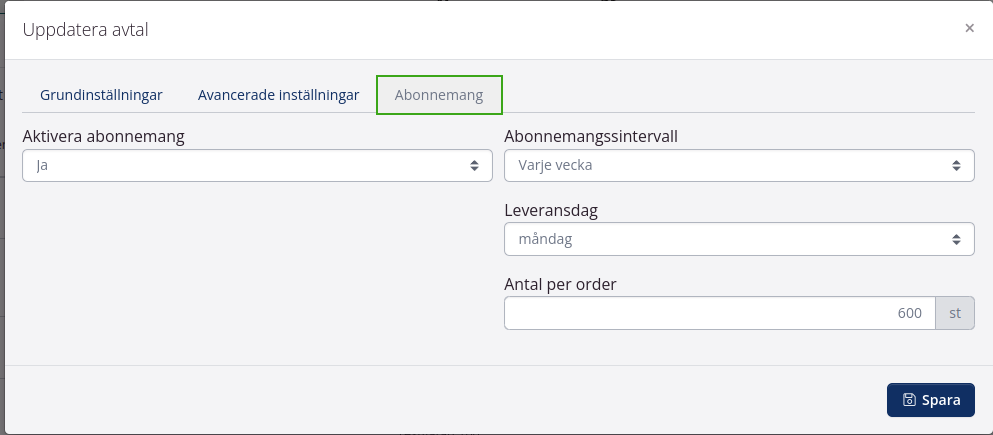Click the arrows icon on the Ja select

pos(474,166)
